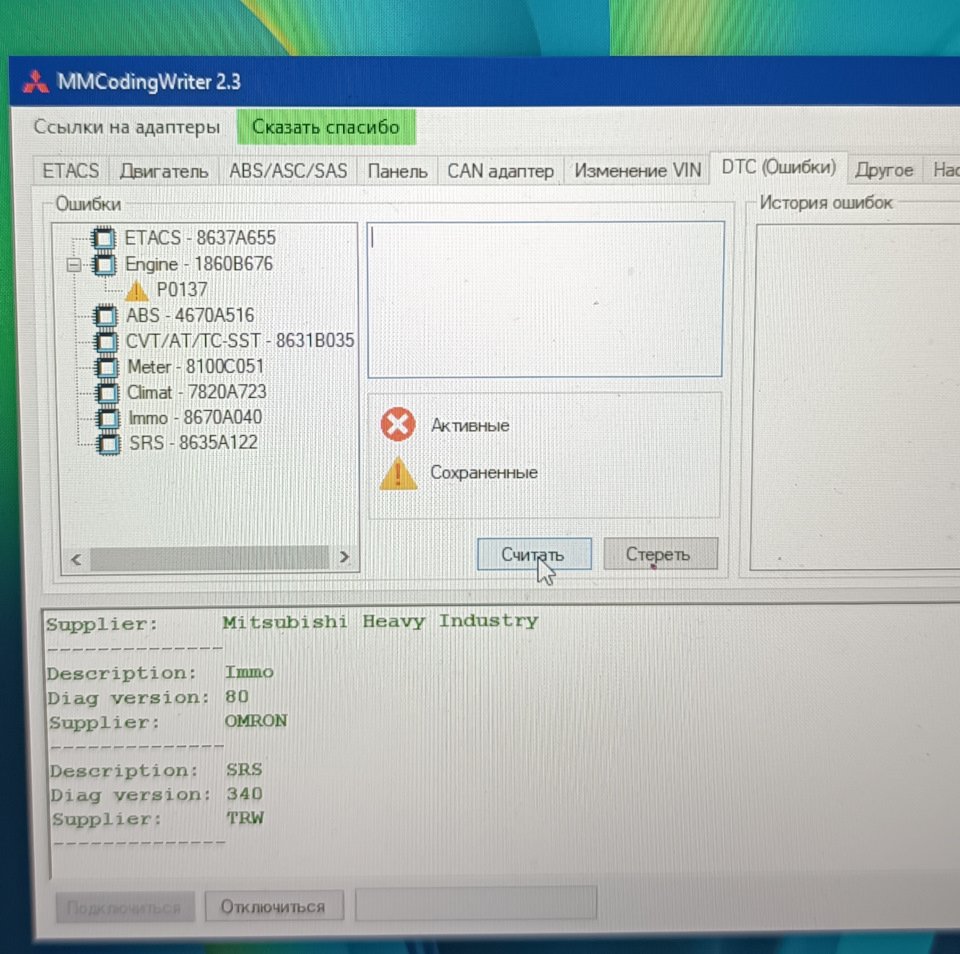Select the P0137 error code
Viewport: 960px width, 954px height.
tap(182, 290)
